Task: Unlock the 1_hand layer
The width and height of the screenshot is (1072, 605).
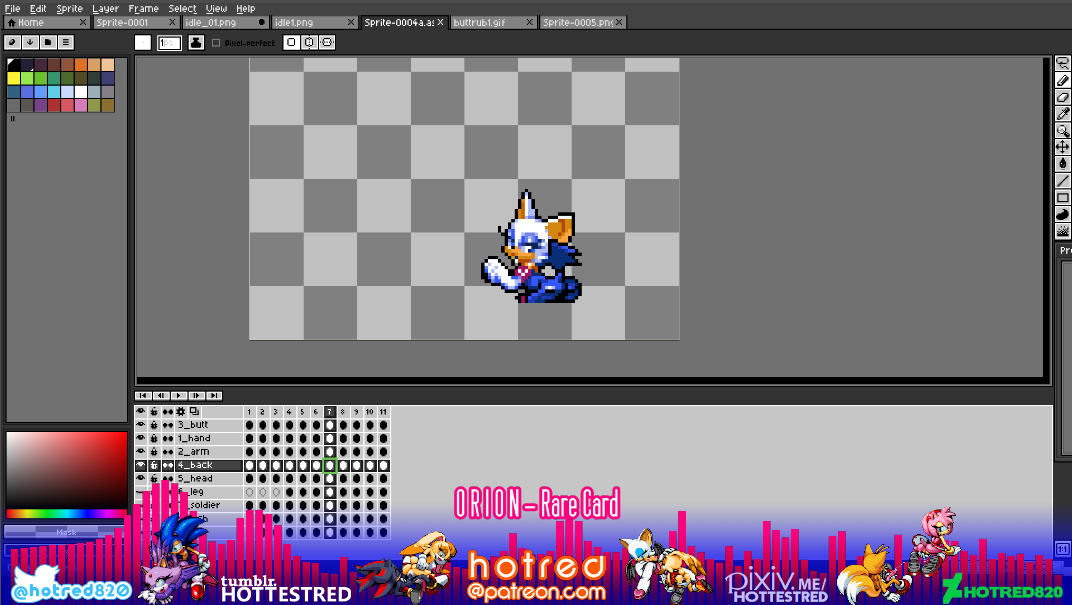Action: [x=154, y=438]
